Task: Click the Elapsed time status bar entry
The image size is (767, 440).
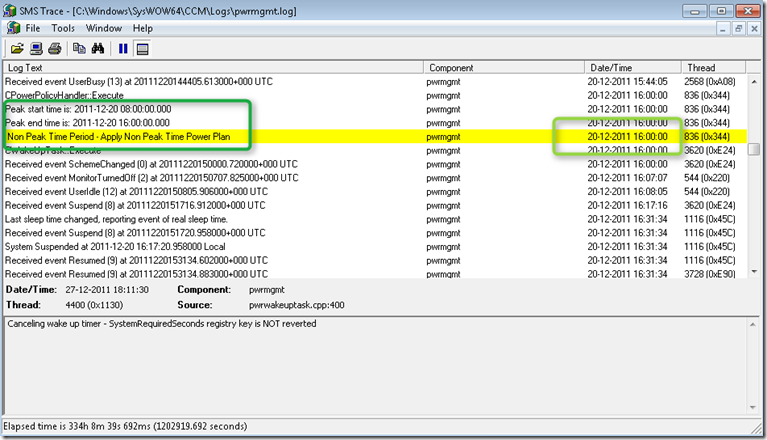Action: pos(125,426)
